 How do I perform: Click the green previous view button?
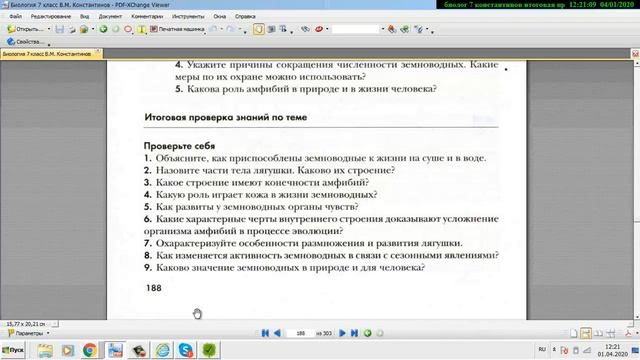coord(368,333)
